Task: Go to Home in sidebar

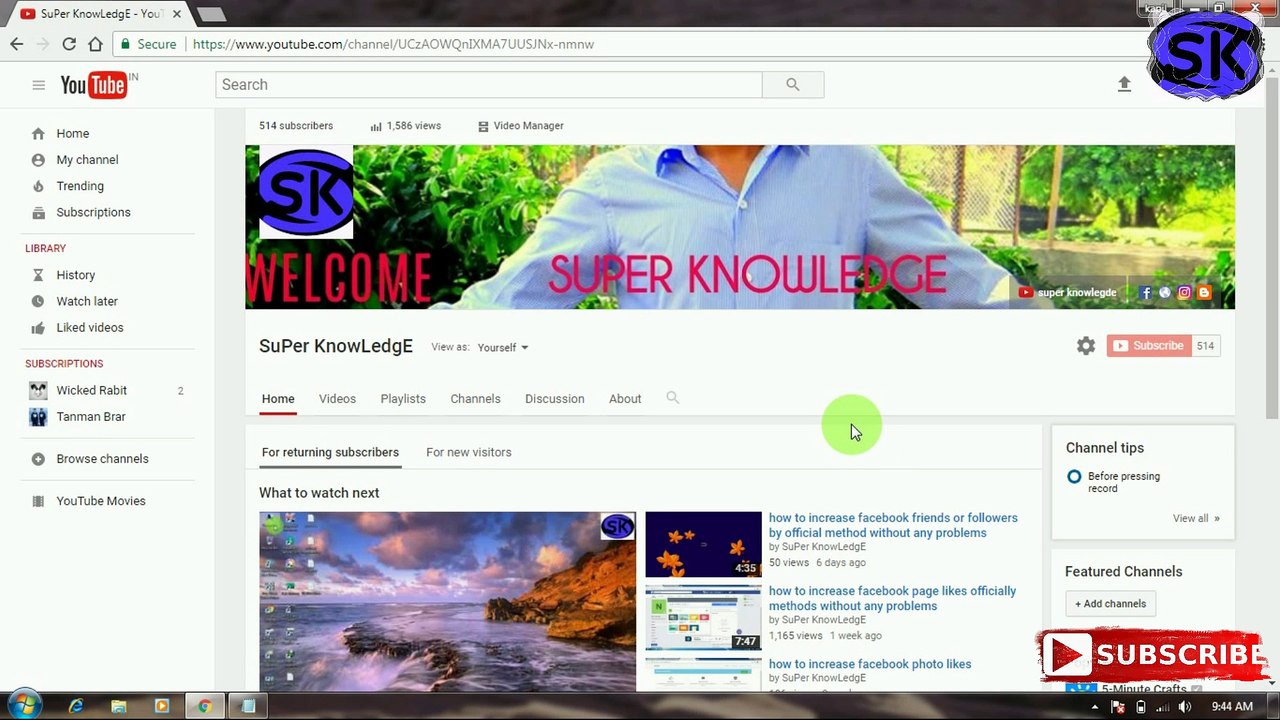Action: tap(72, 134)
